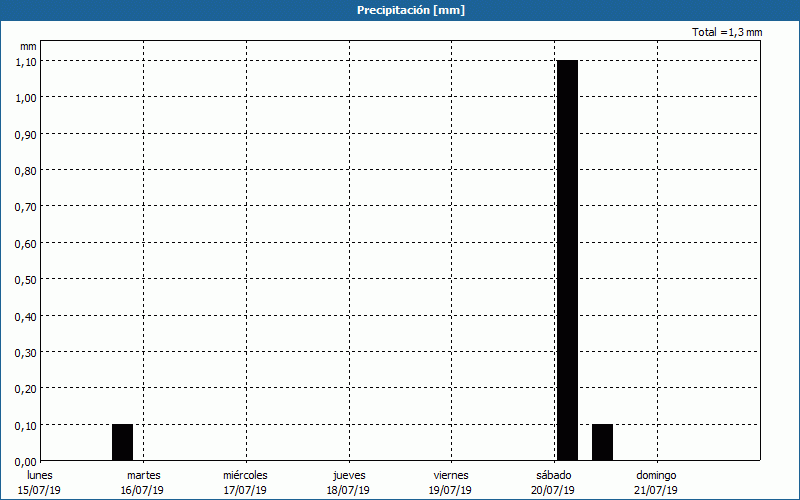Click the 'lunes' day label

[40, 475]
